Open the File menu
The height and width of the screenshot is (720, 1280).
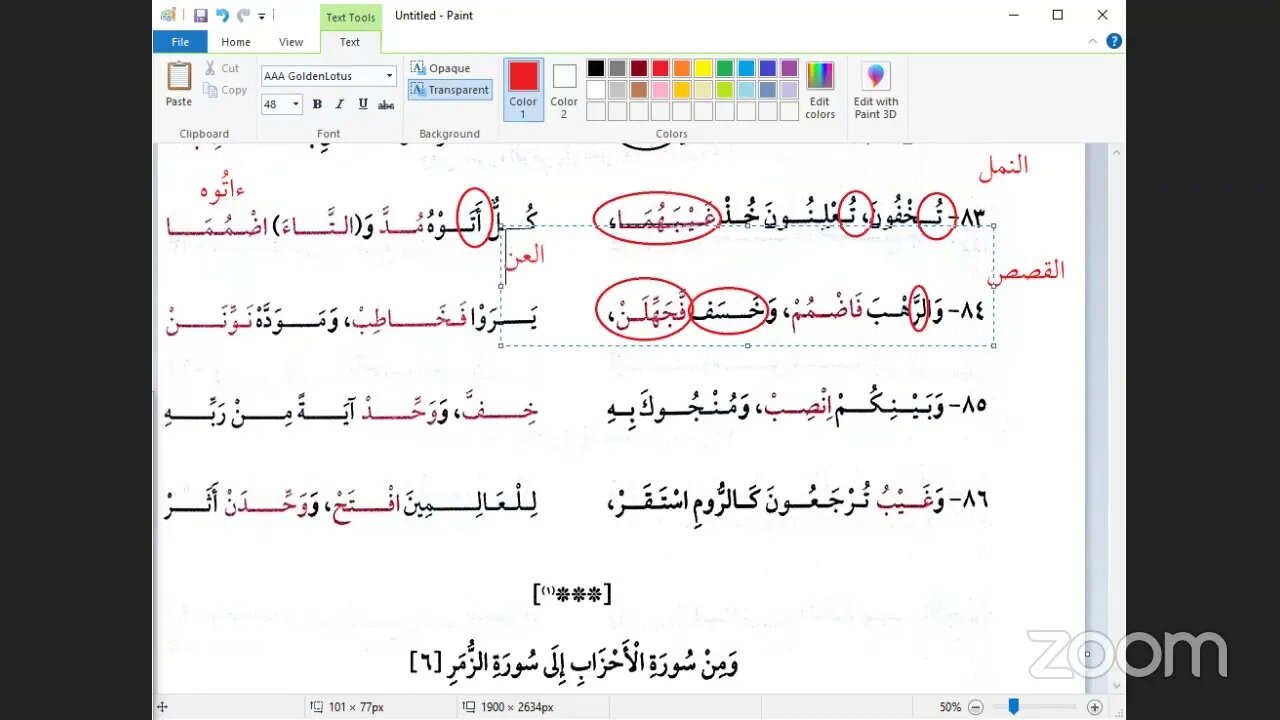point(180,42)
